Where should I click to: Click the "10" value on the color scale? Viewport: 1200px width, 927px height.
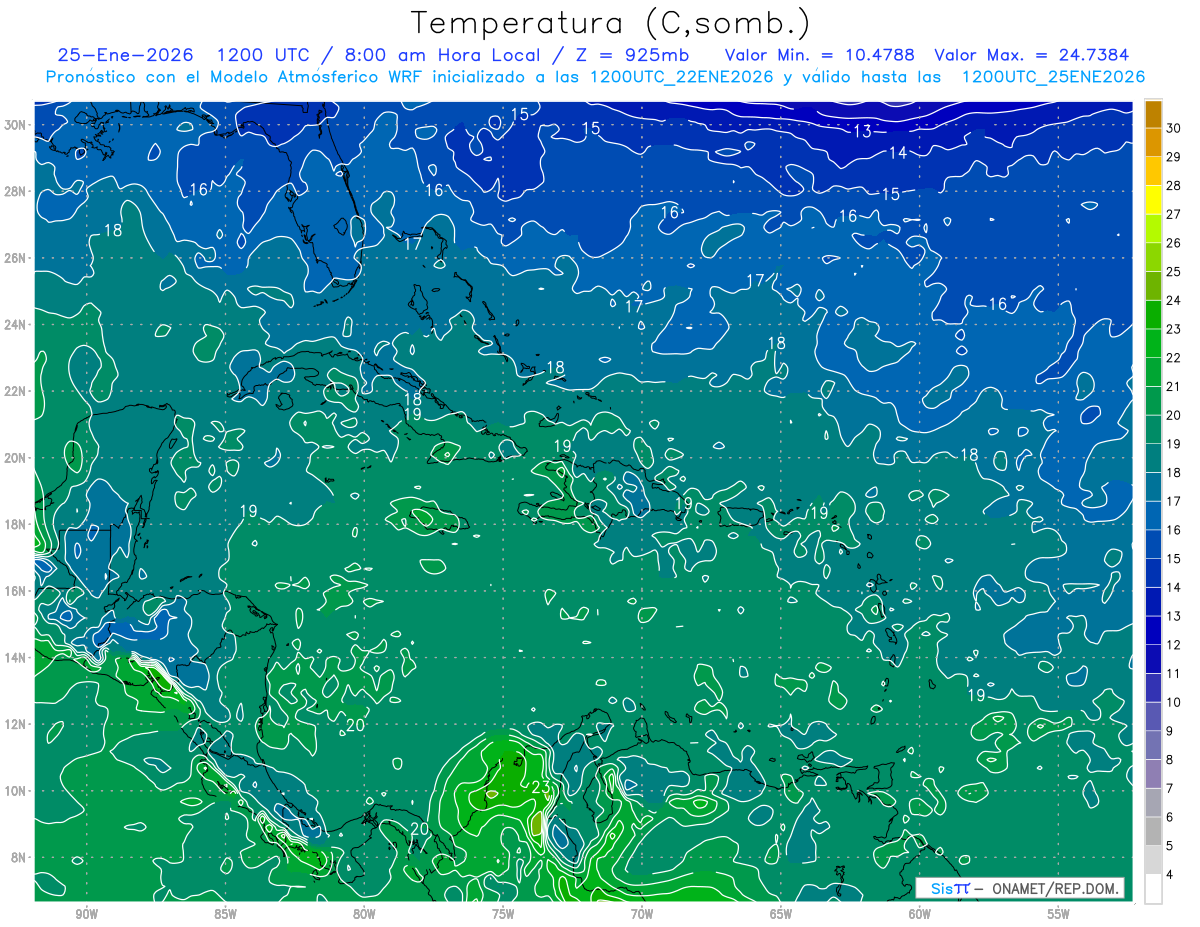pyautogui.click(x=1173, y=703)
